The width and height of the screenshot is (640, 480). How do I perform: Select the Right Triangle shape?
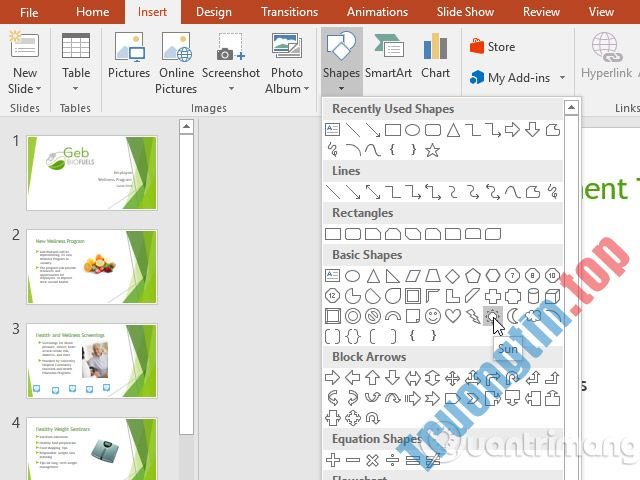(x=393, y=276)
